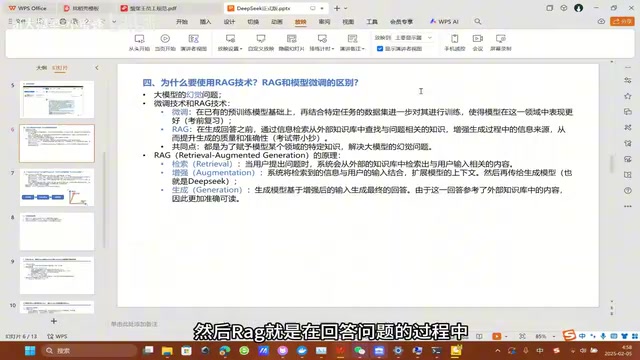
Task: Switch to 切换 ribbon tab
Action: pyautogui.click(x=253, y=22)
